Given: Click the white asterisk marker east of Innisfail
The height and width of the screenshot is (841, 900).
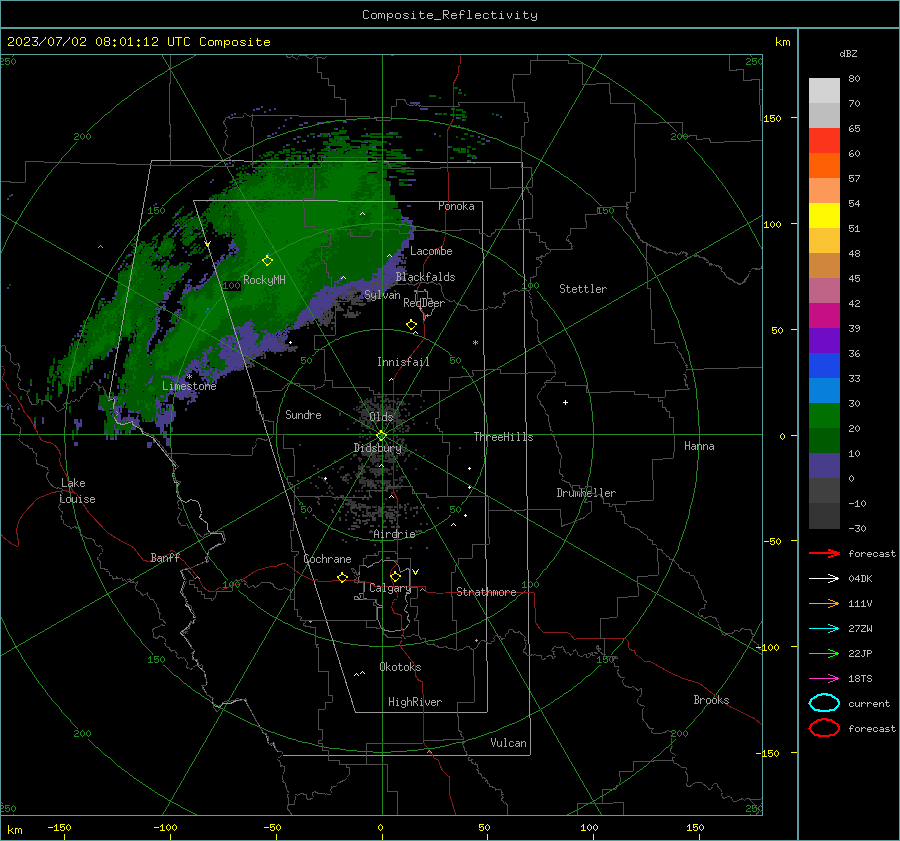Looking at the screenshot, I should [x=475, y=343].
